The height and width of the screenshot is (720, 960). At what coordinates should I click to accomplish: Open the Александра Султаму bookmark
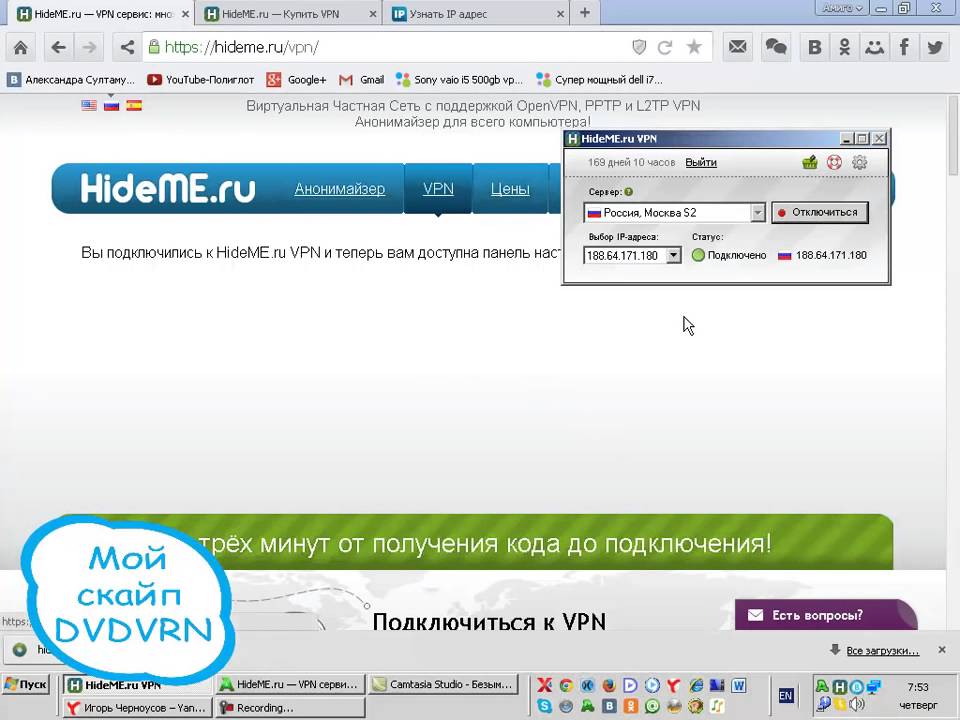(x=71, y=80)
